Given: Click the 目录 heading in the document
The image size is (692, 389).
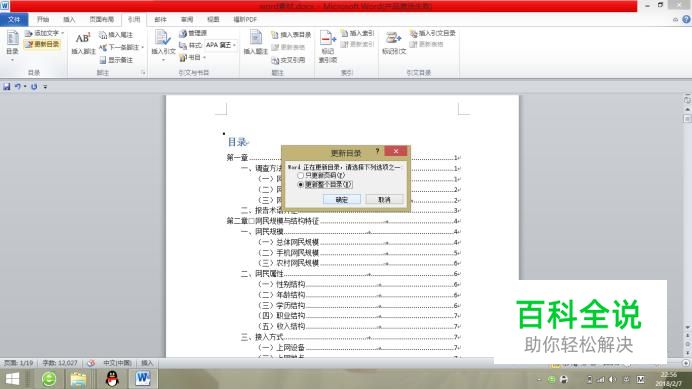Looking at the screenshot, I should [x=237, y=142].
